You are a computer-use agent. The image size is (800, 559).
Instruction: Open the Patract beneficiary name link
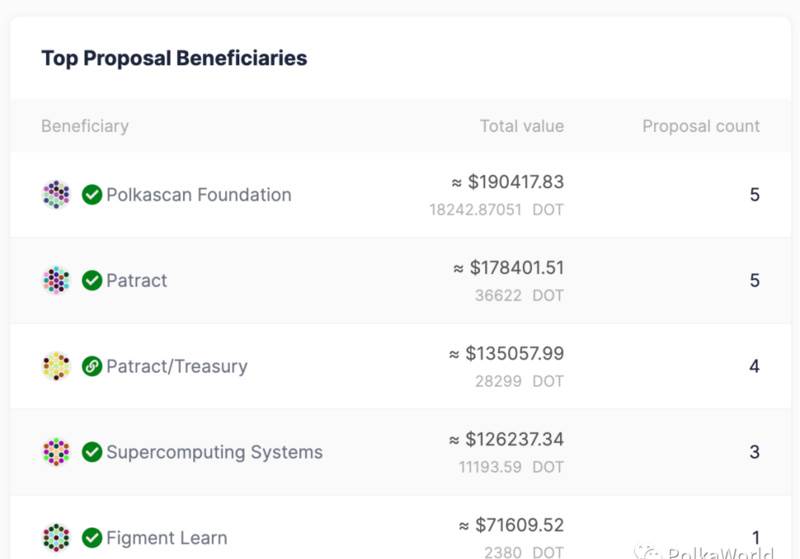pyautogui.click(x=137, y=281)
